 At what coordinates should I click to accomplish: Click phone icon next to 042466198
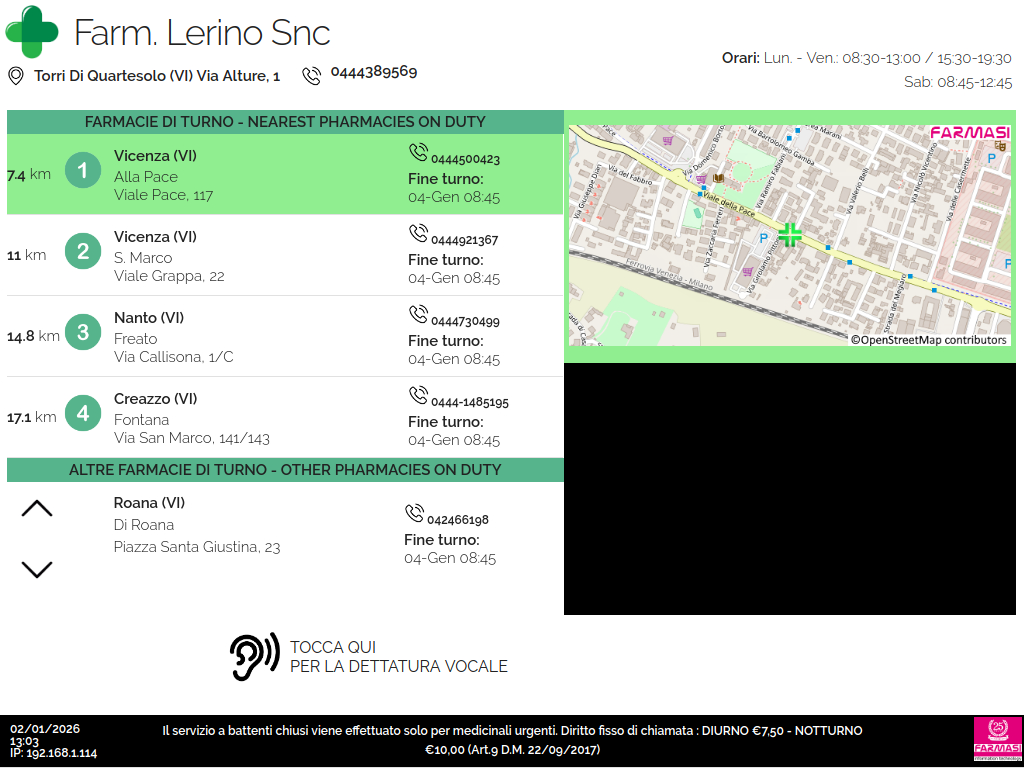pos(414,514)
